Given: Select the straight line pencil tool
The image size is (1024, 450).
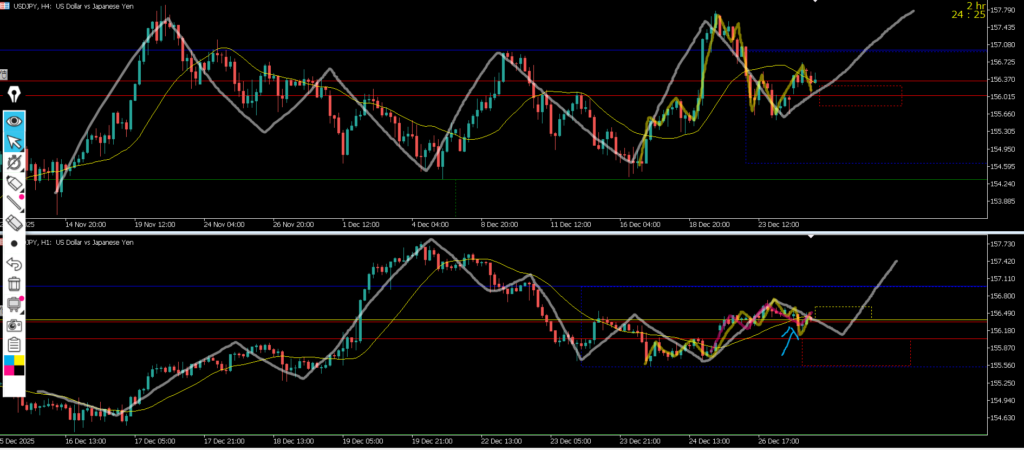Looking at the screenshot, I should click(x=15, y=203).
